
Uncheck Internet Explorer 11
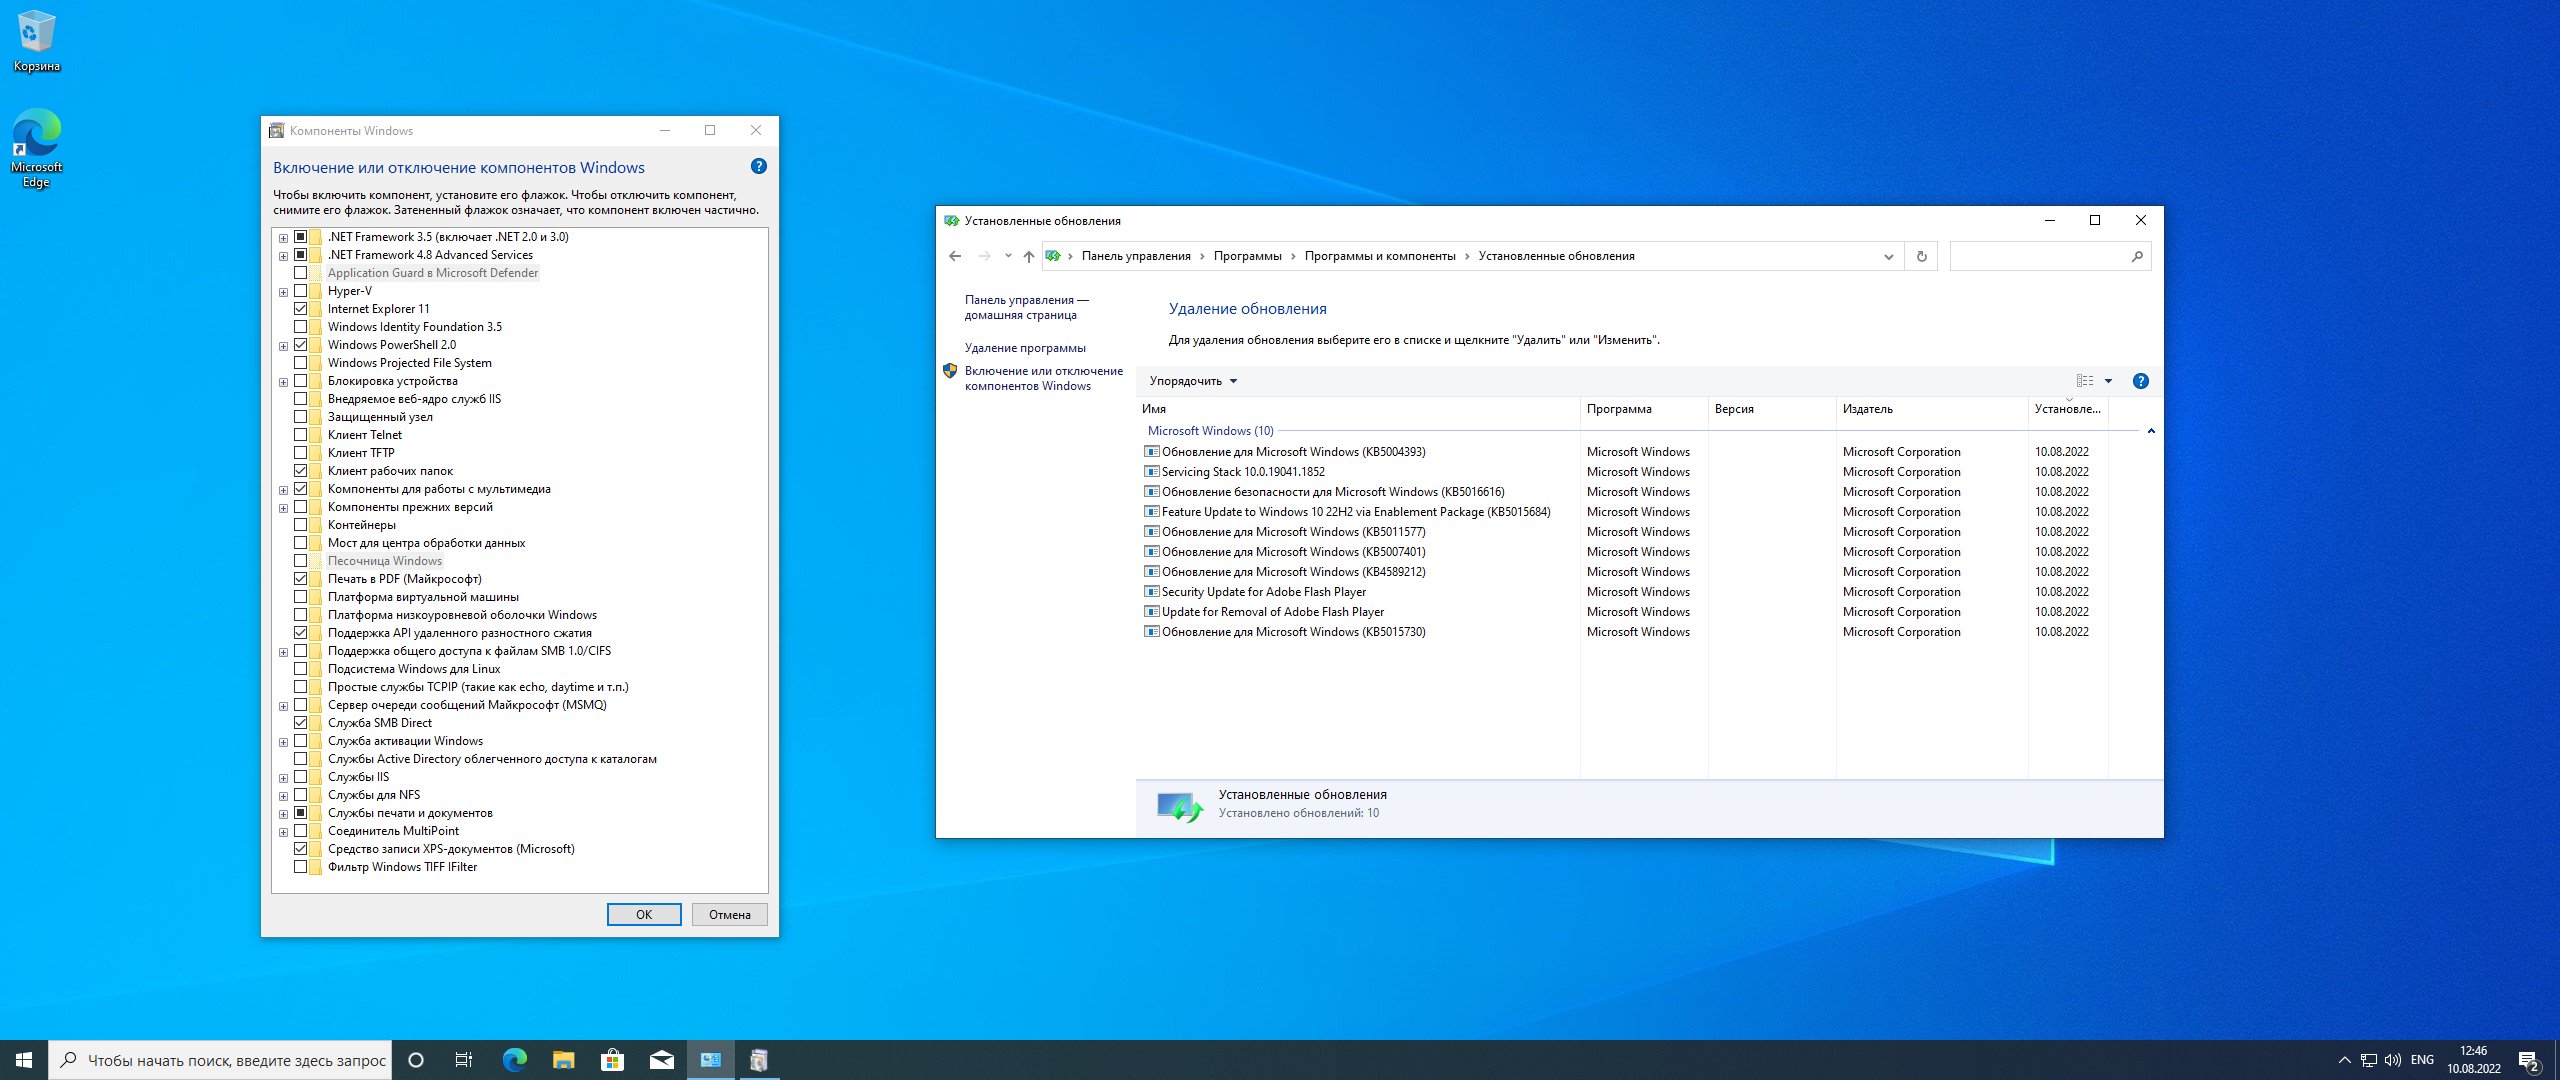point(300,309)
